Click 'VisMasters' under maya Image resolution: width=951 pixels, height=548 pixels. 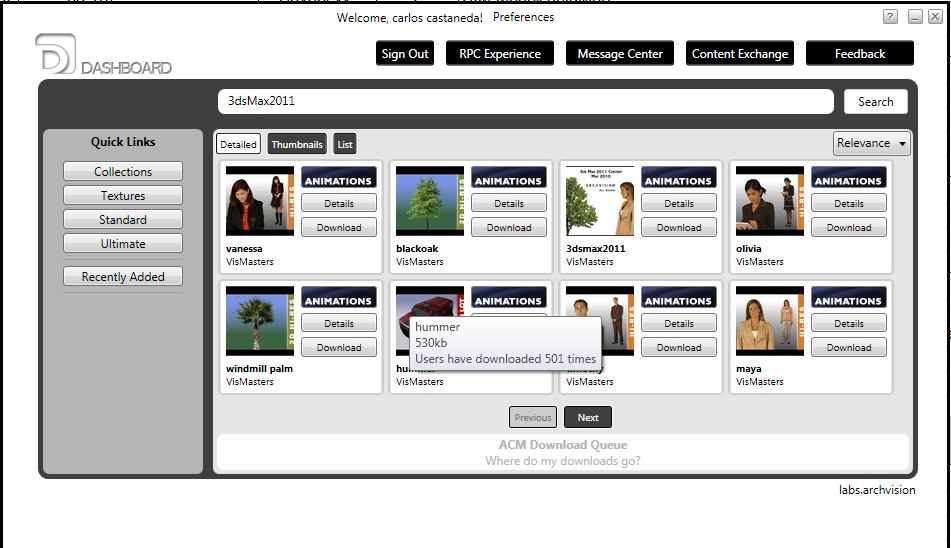759,382
